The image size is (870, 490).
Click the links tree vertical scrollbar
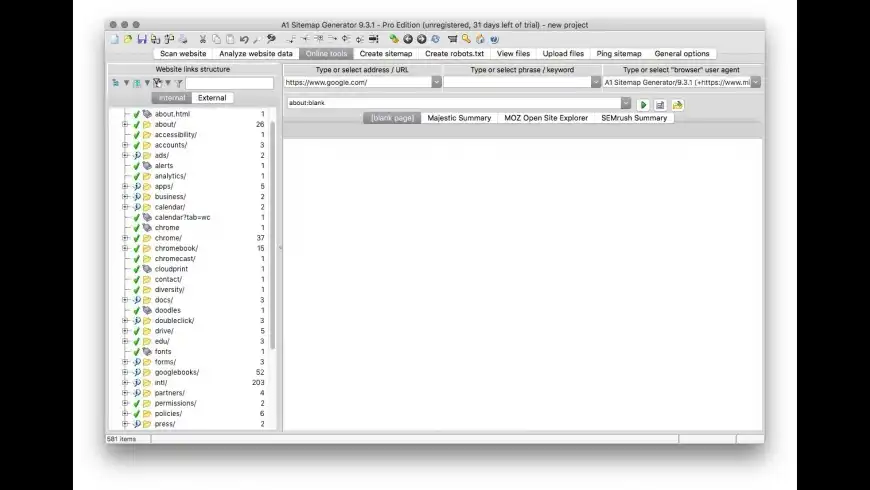[x=273, y=235]
